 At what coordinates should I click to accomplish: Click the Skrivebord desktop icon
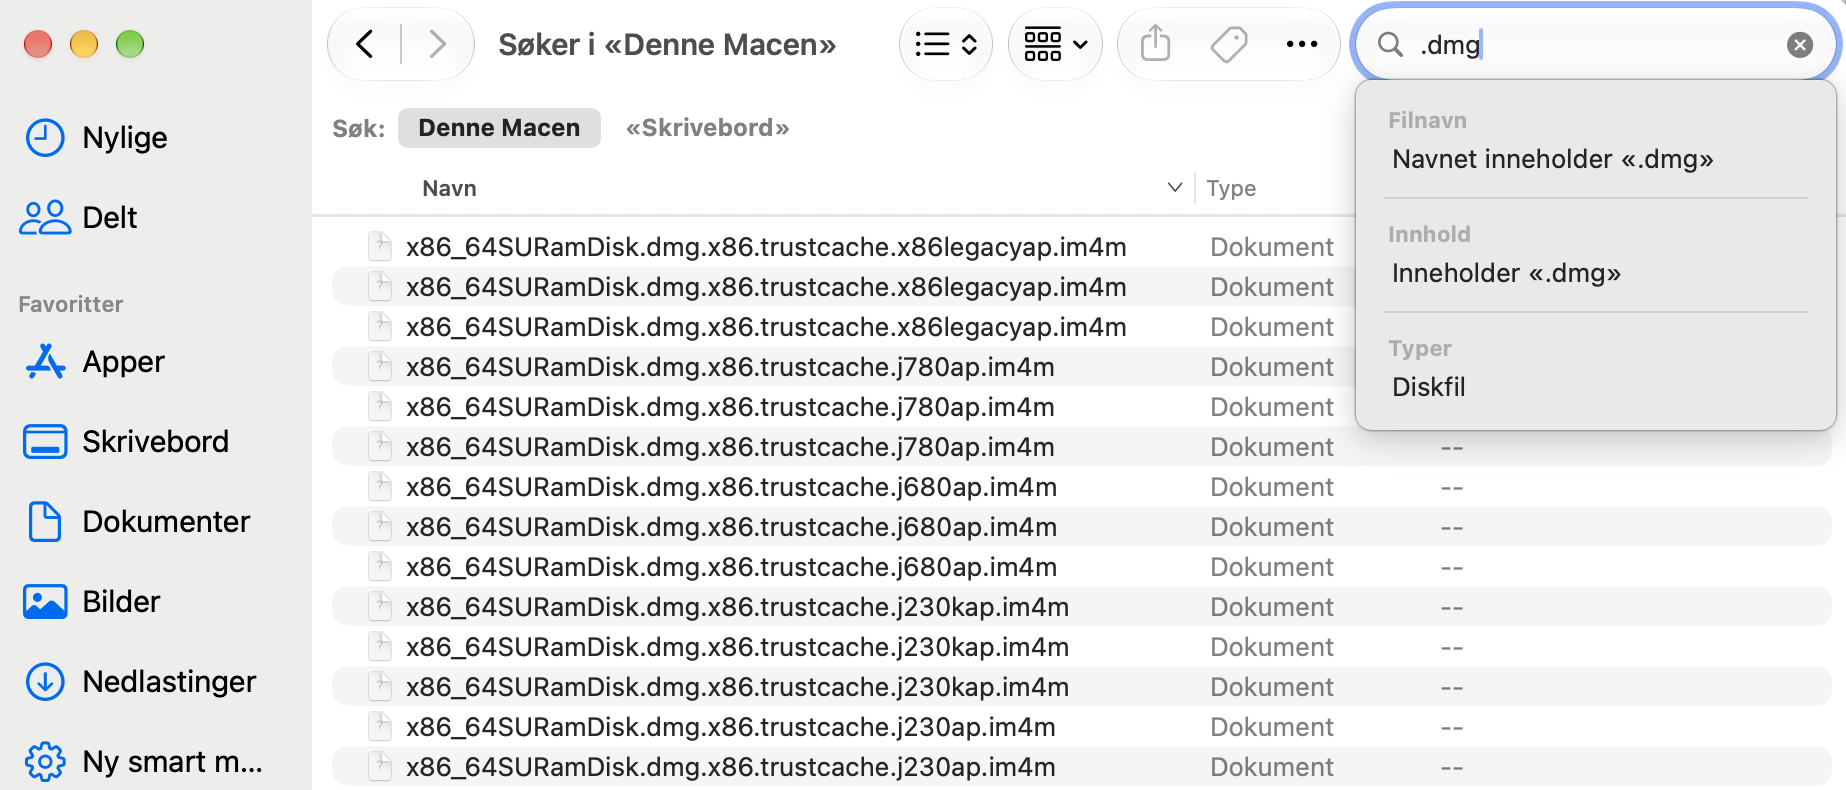(45, 442)
